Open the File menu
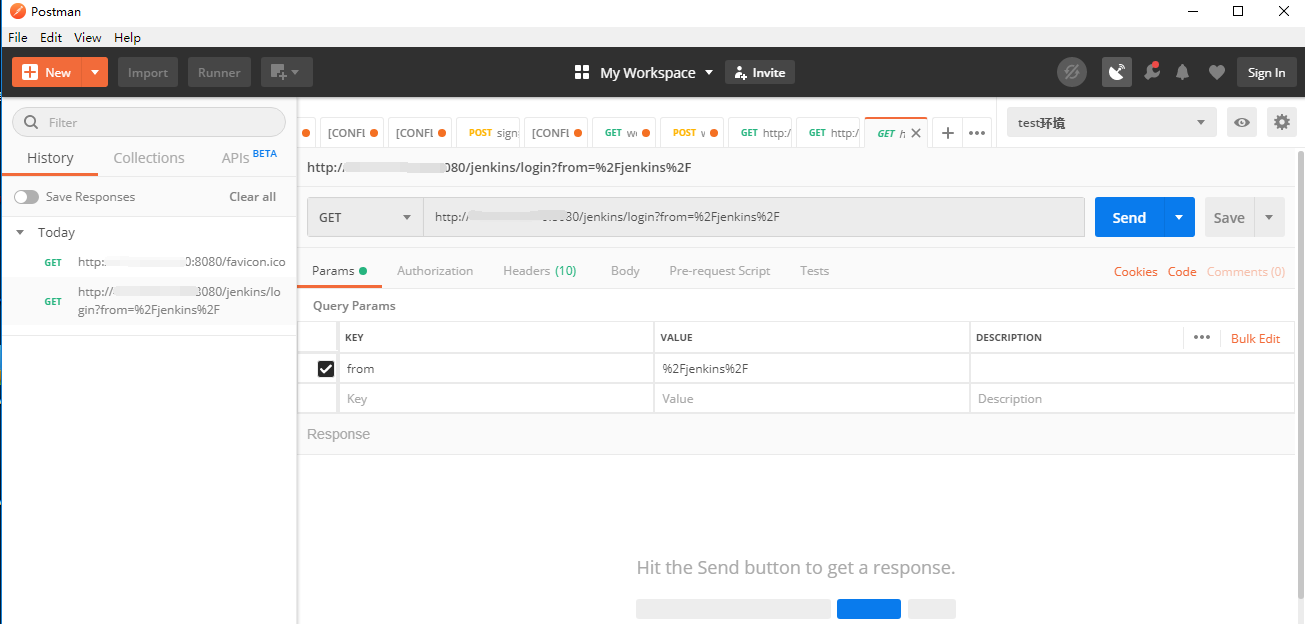Image resolution: width=1305 pixels, height=624 pixels. click(x=18, y=37)
